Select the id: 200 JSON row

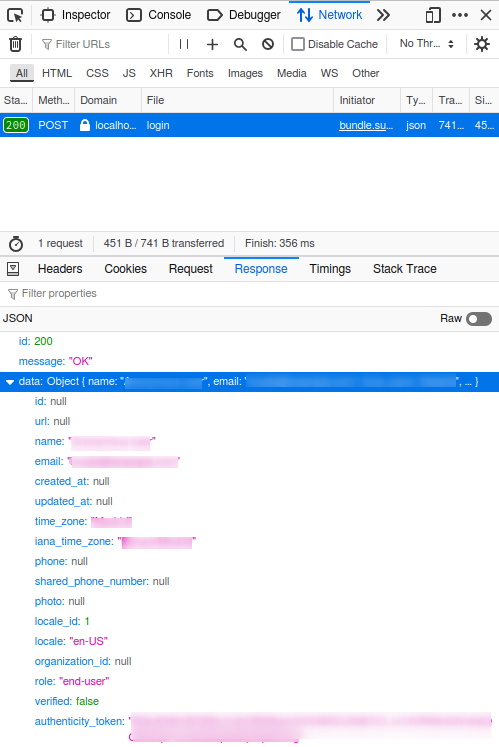click(x=249, y=341)
